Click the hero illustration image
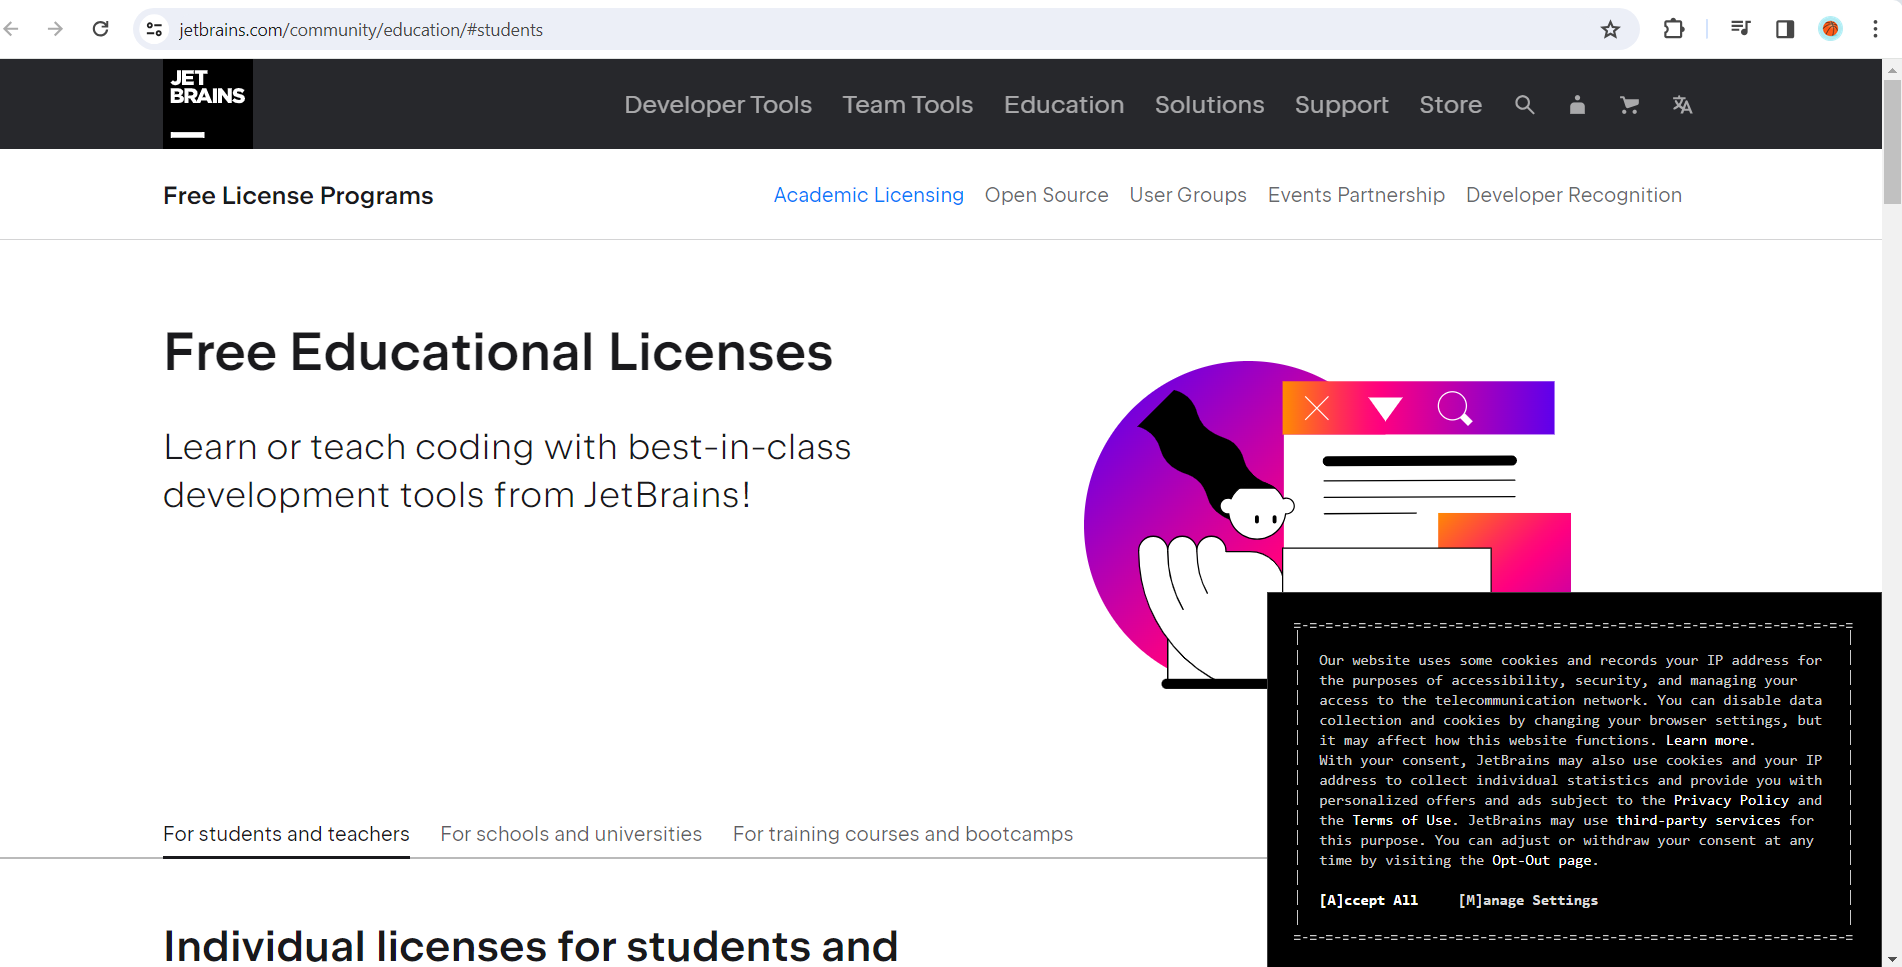1902x967 pixels. point(1327,525)
